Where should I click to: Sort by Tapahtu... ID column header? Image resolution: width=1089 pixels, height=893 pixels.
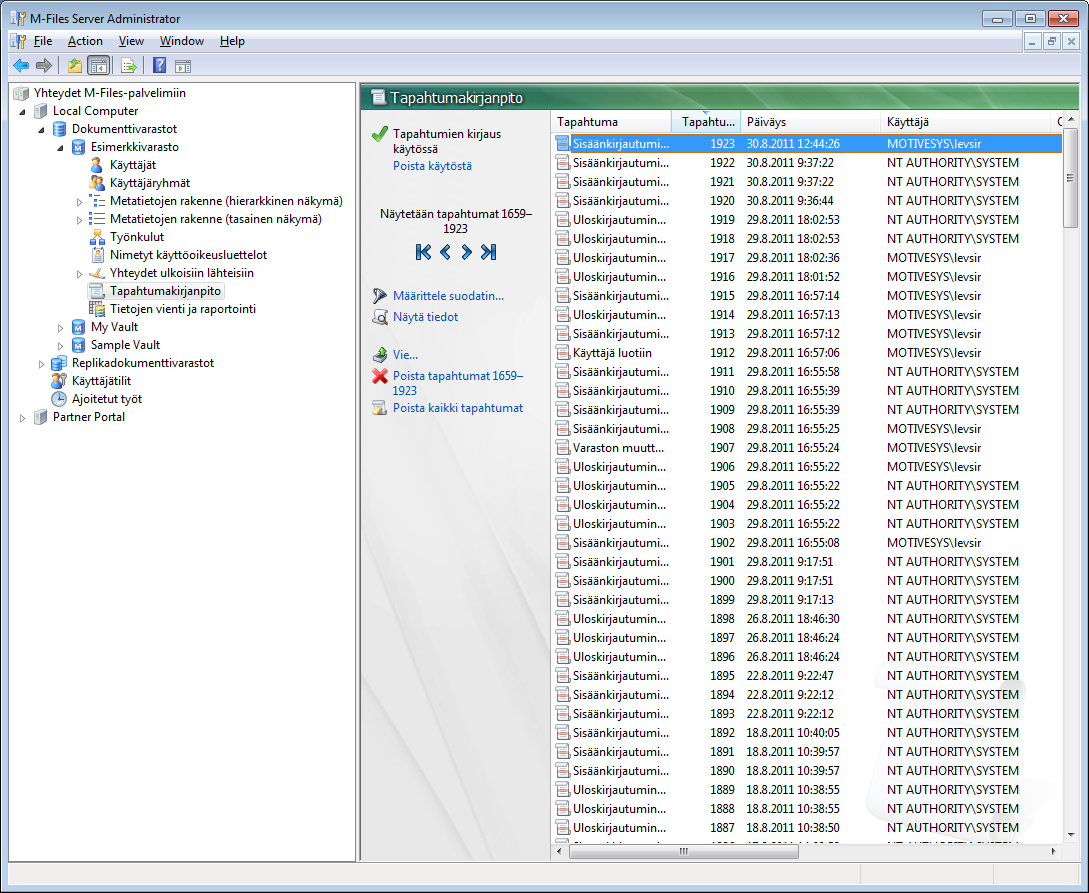point(706,122)
